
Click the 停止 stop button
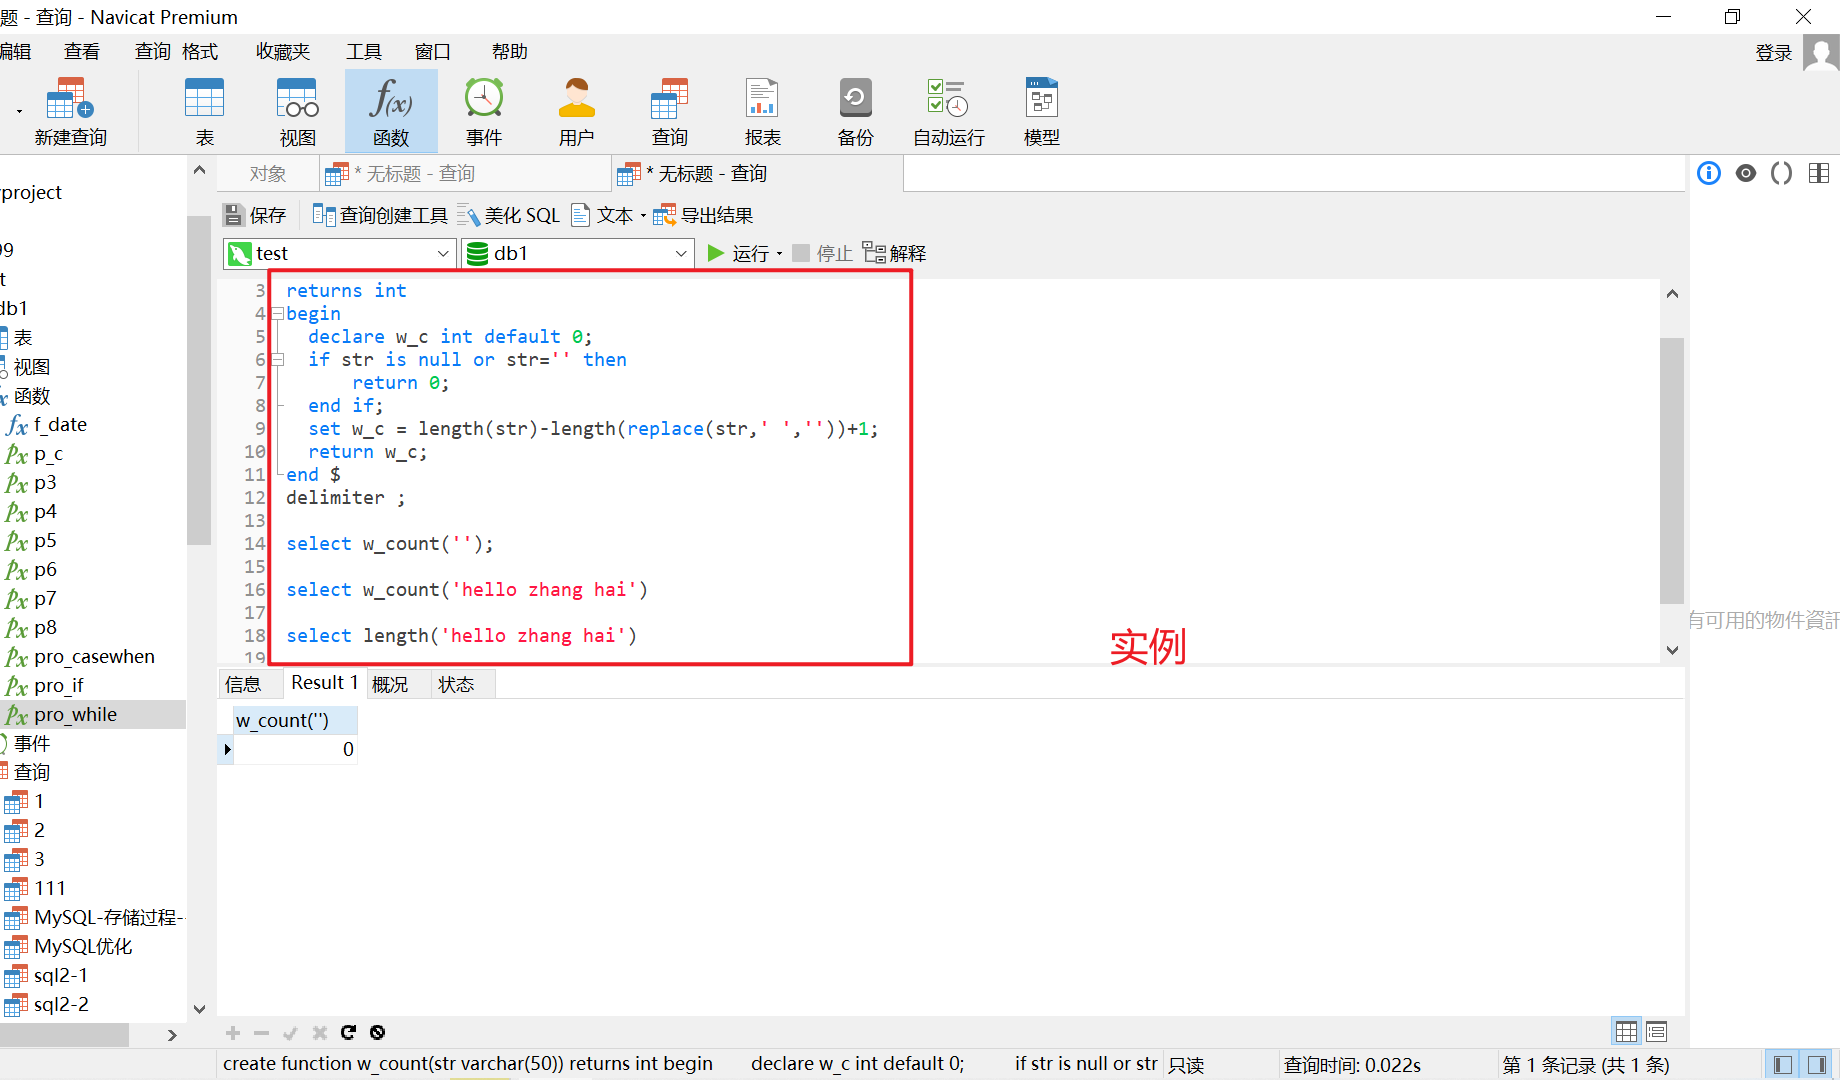(822, 253)
